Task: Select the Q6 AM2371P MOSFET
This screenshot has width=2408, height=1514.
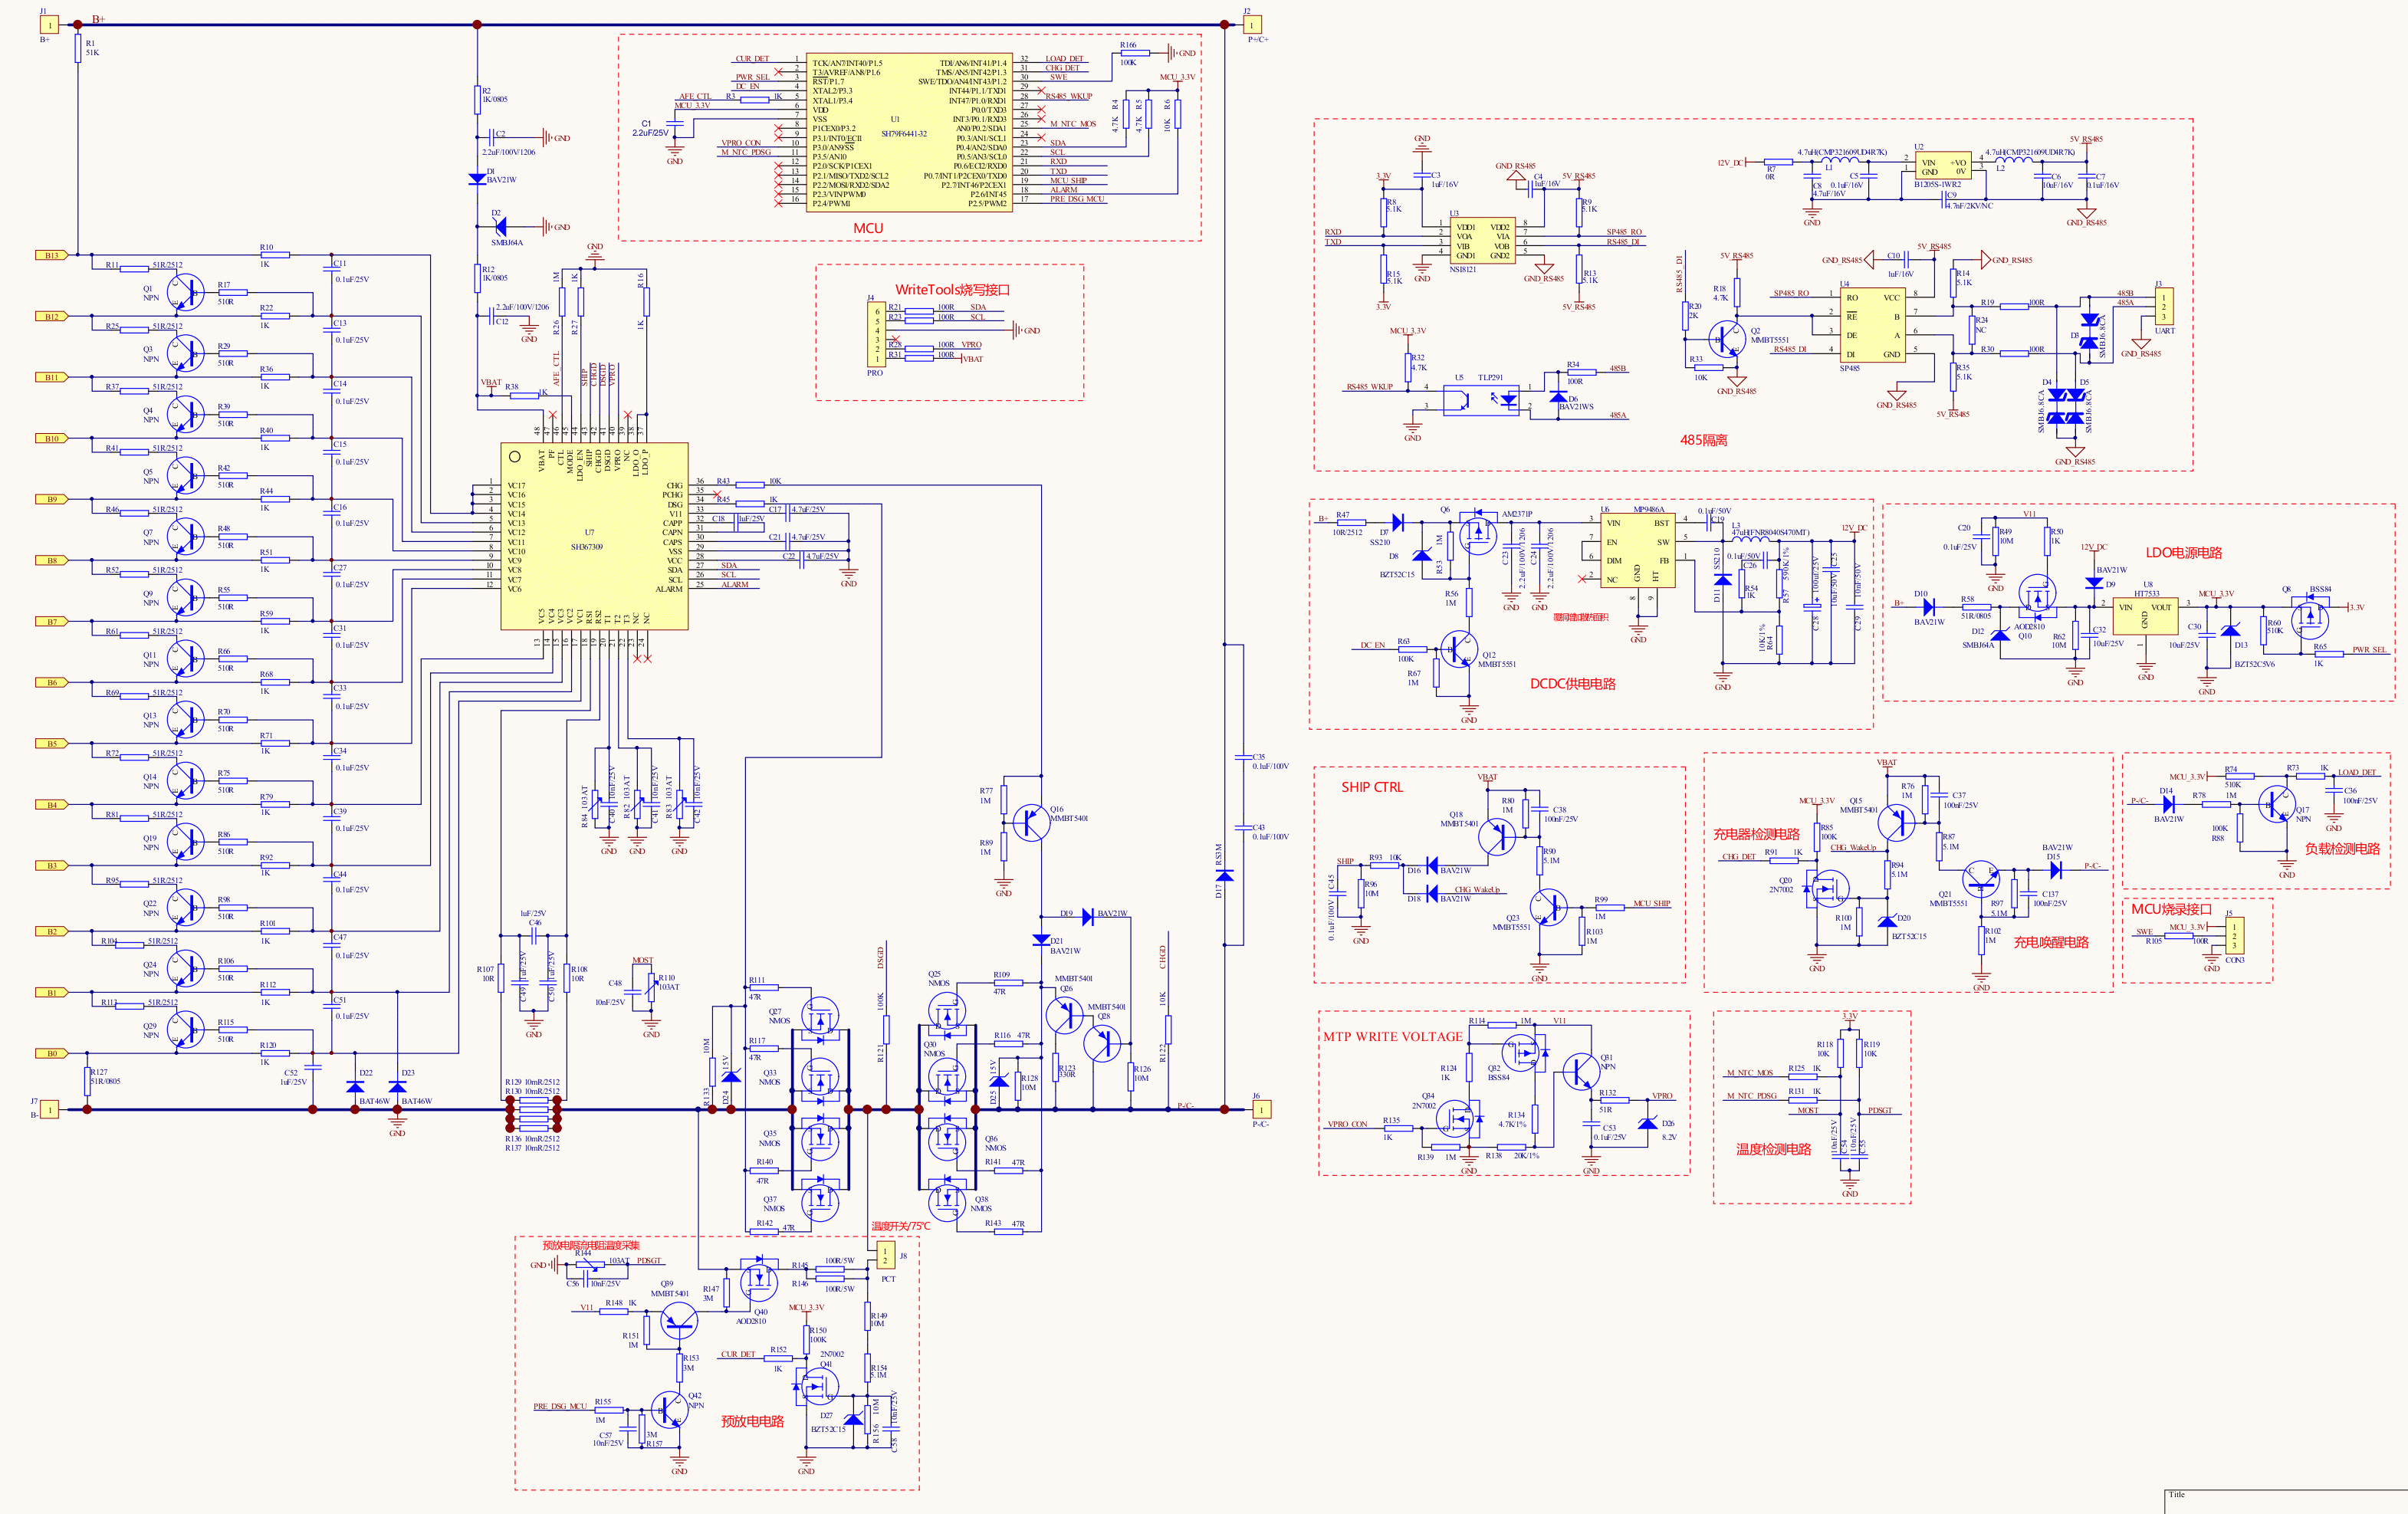Action: (x=1478, y=534)
